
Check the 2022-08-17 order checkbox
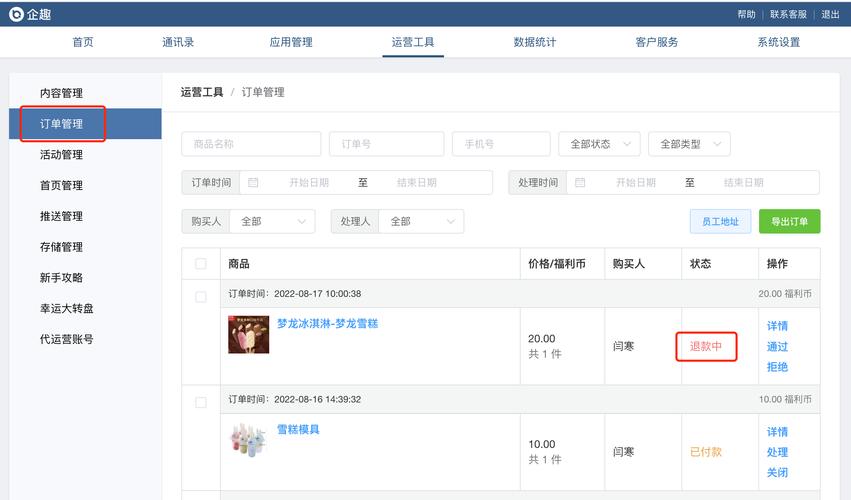(201, 297)
